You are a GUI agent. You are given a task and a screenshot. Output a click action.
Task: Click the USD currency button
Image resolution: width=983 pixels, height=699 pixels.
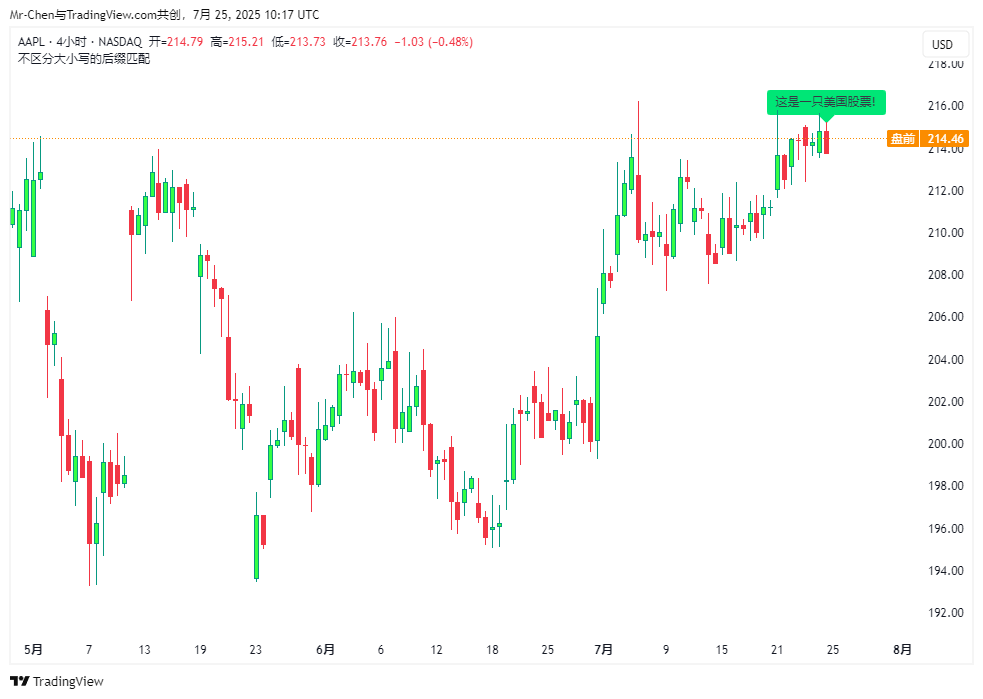pos(945,45)
